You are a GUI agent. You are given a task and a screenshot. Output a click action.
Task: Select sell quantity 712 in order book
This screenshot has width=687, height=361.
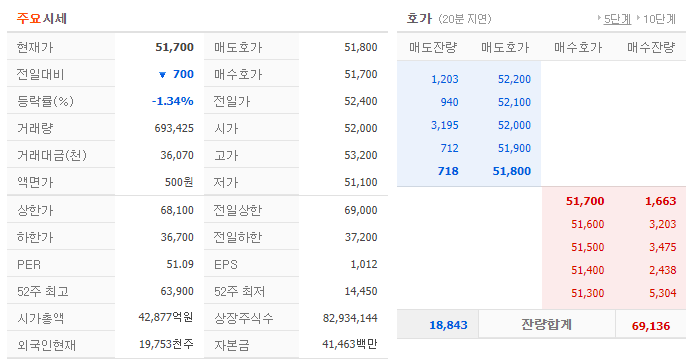[x=450, y=148]
